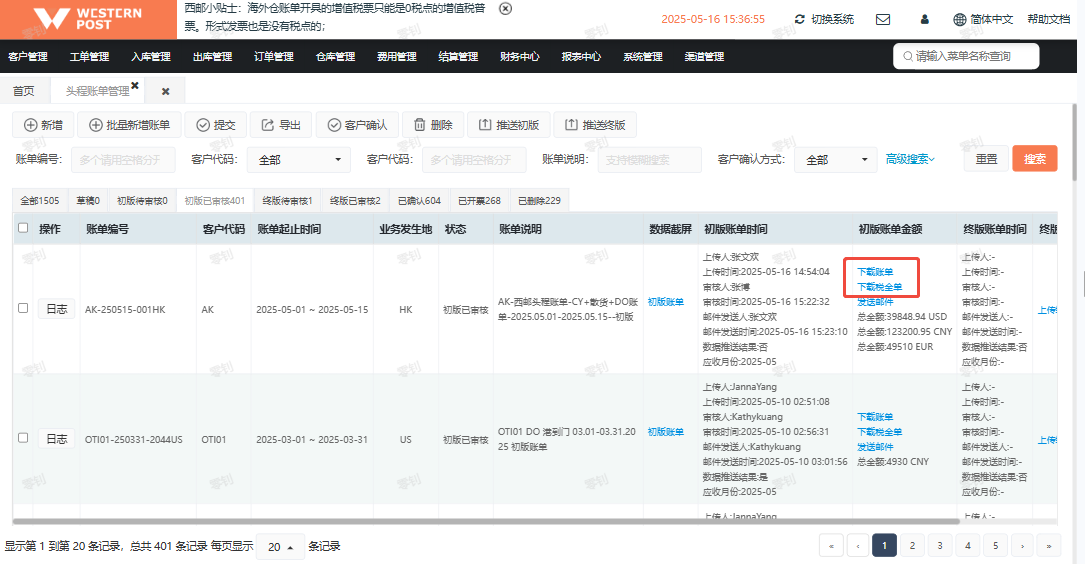Click the 提交 button
This screenshot has width=1085, height=564.
pos(216,125)
